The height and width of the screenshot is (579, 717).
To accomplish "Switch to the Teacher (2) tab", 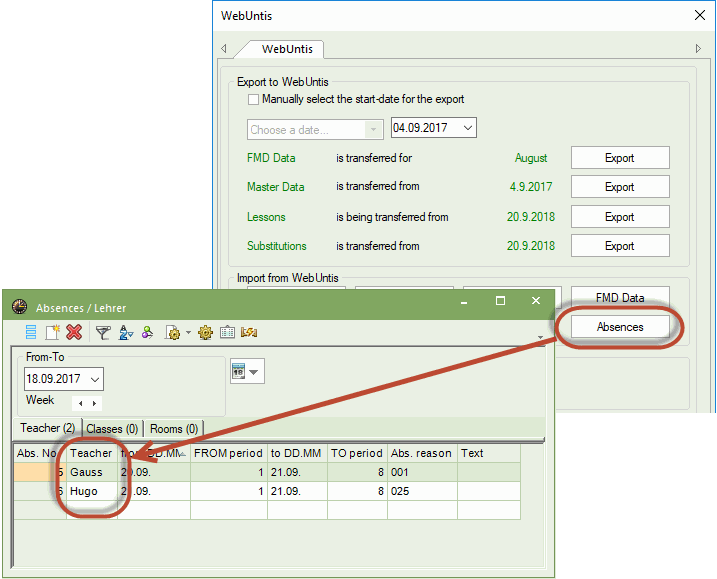I will (47, 428).
